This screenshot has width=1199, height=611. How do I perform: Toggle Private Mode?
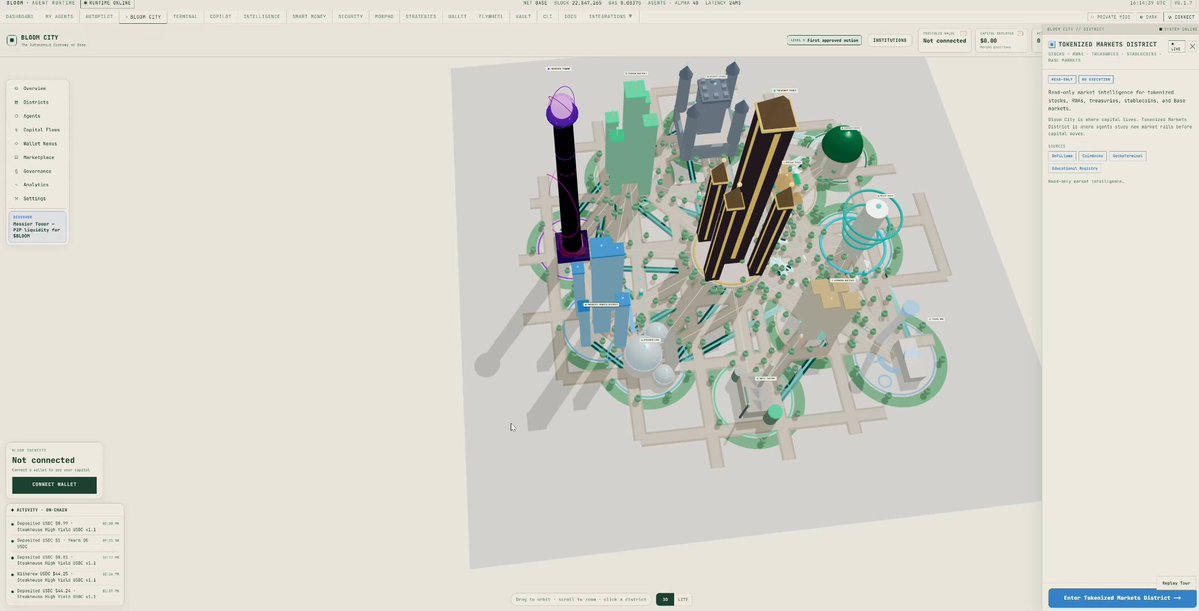[1110, 16]
